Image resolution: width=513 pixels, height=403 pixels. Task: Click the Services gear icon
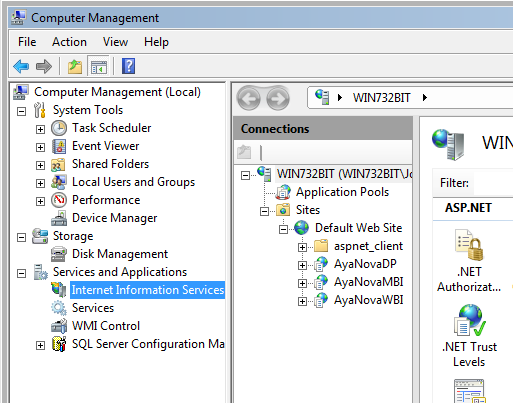[x=59, y=308]
